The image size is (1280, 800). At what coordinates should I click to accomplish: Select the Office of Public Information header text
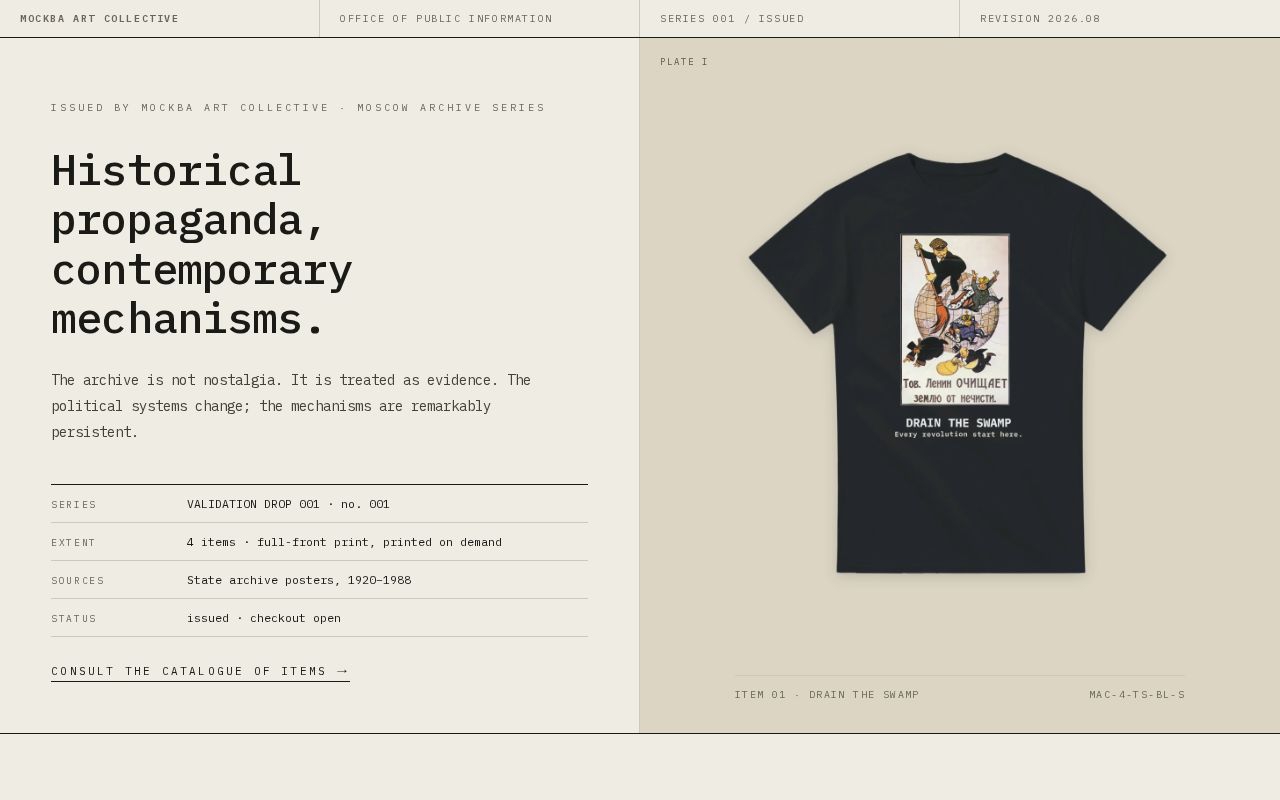446,19
